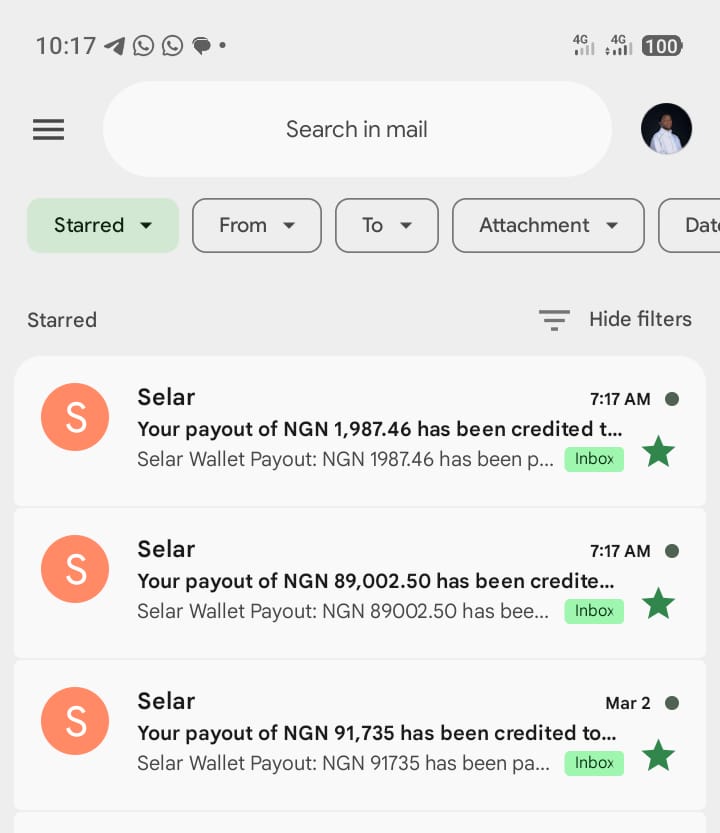Tap the filter lines icon
Image resolution: width=720 pixels, height=833 pixels.
pyautogui.click(x=554, y=320)
